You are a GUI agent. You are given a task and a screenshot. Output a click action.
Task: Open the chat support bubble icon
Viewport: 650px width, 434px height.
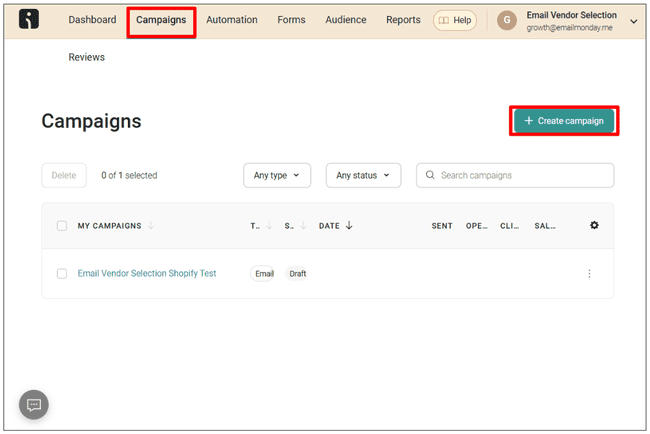point(34,404)
